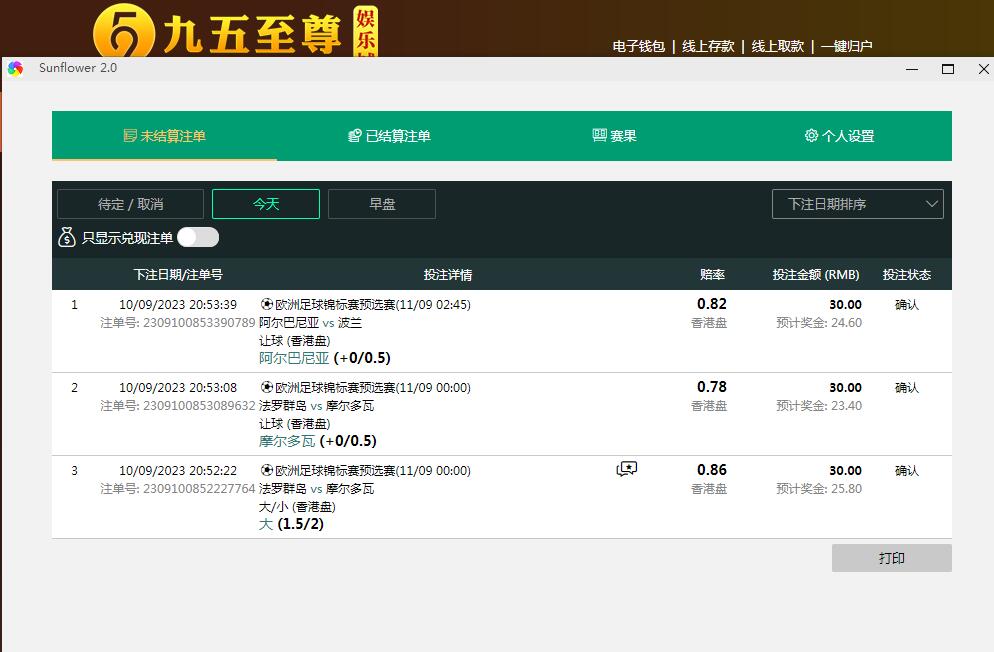Click bet number 2309100853390789 in row 1
Image resolution: width=994 pixels, height=652 pixels.
[x=199, y=323]
